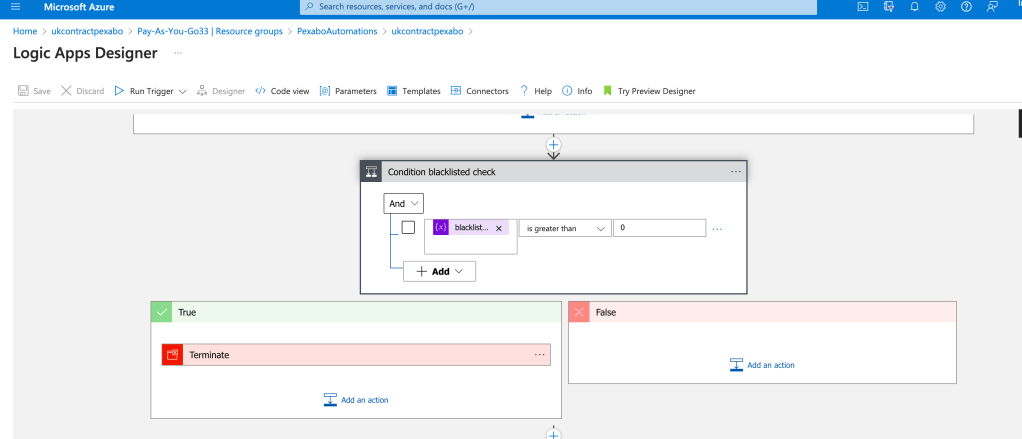Show the notifications bell
This screenshot has height=439, width=1022.
[914, 7]
